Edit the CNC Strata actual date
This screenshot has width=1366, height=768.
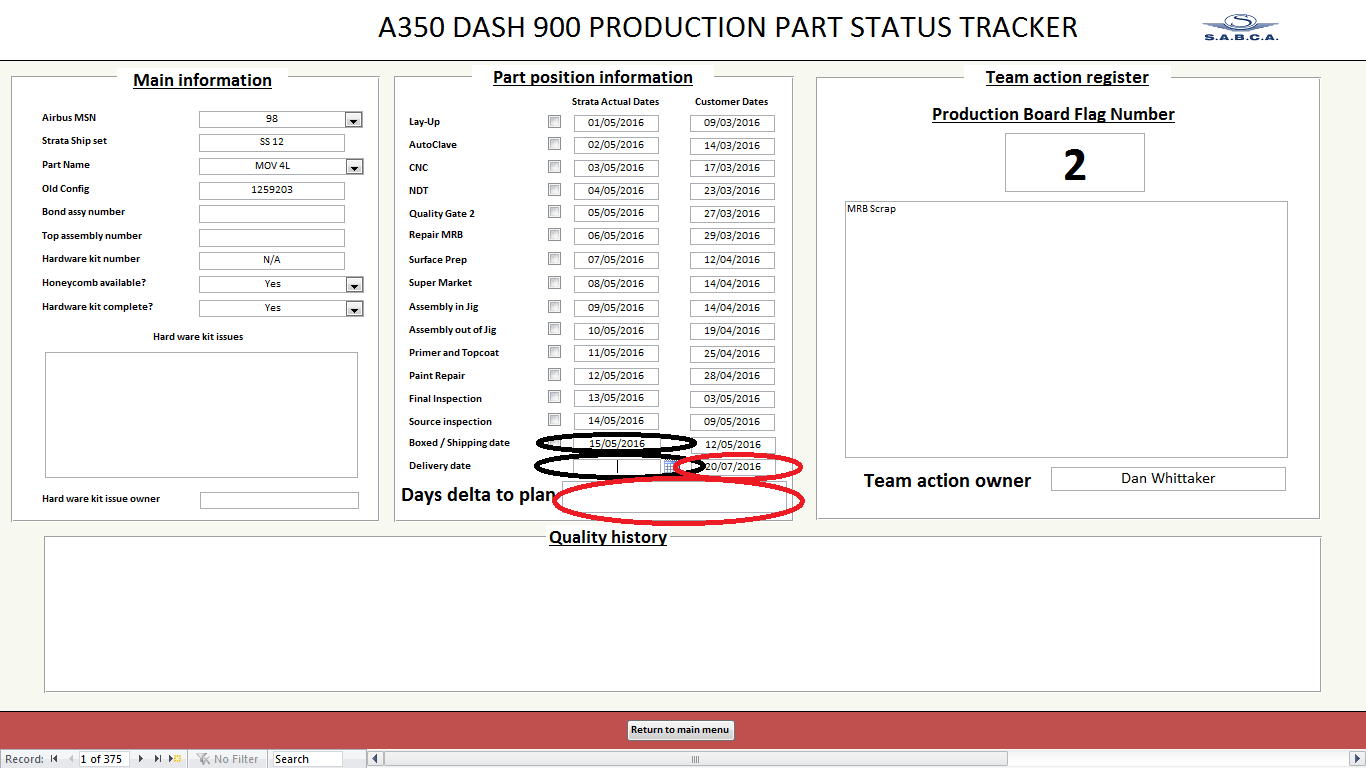[616, 168]
